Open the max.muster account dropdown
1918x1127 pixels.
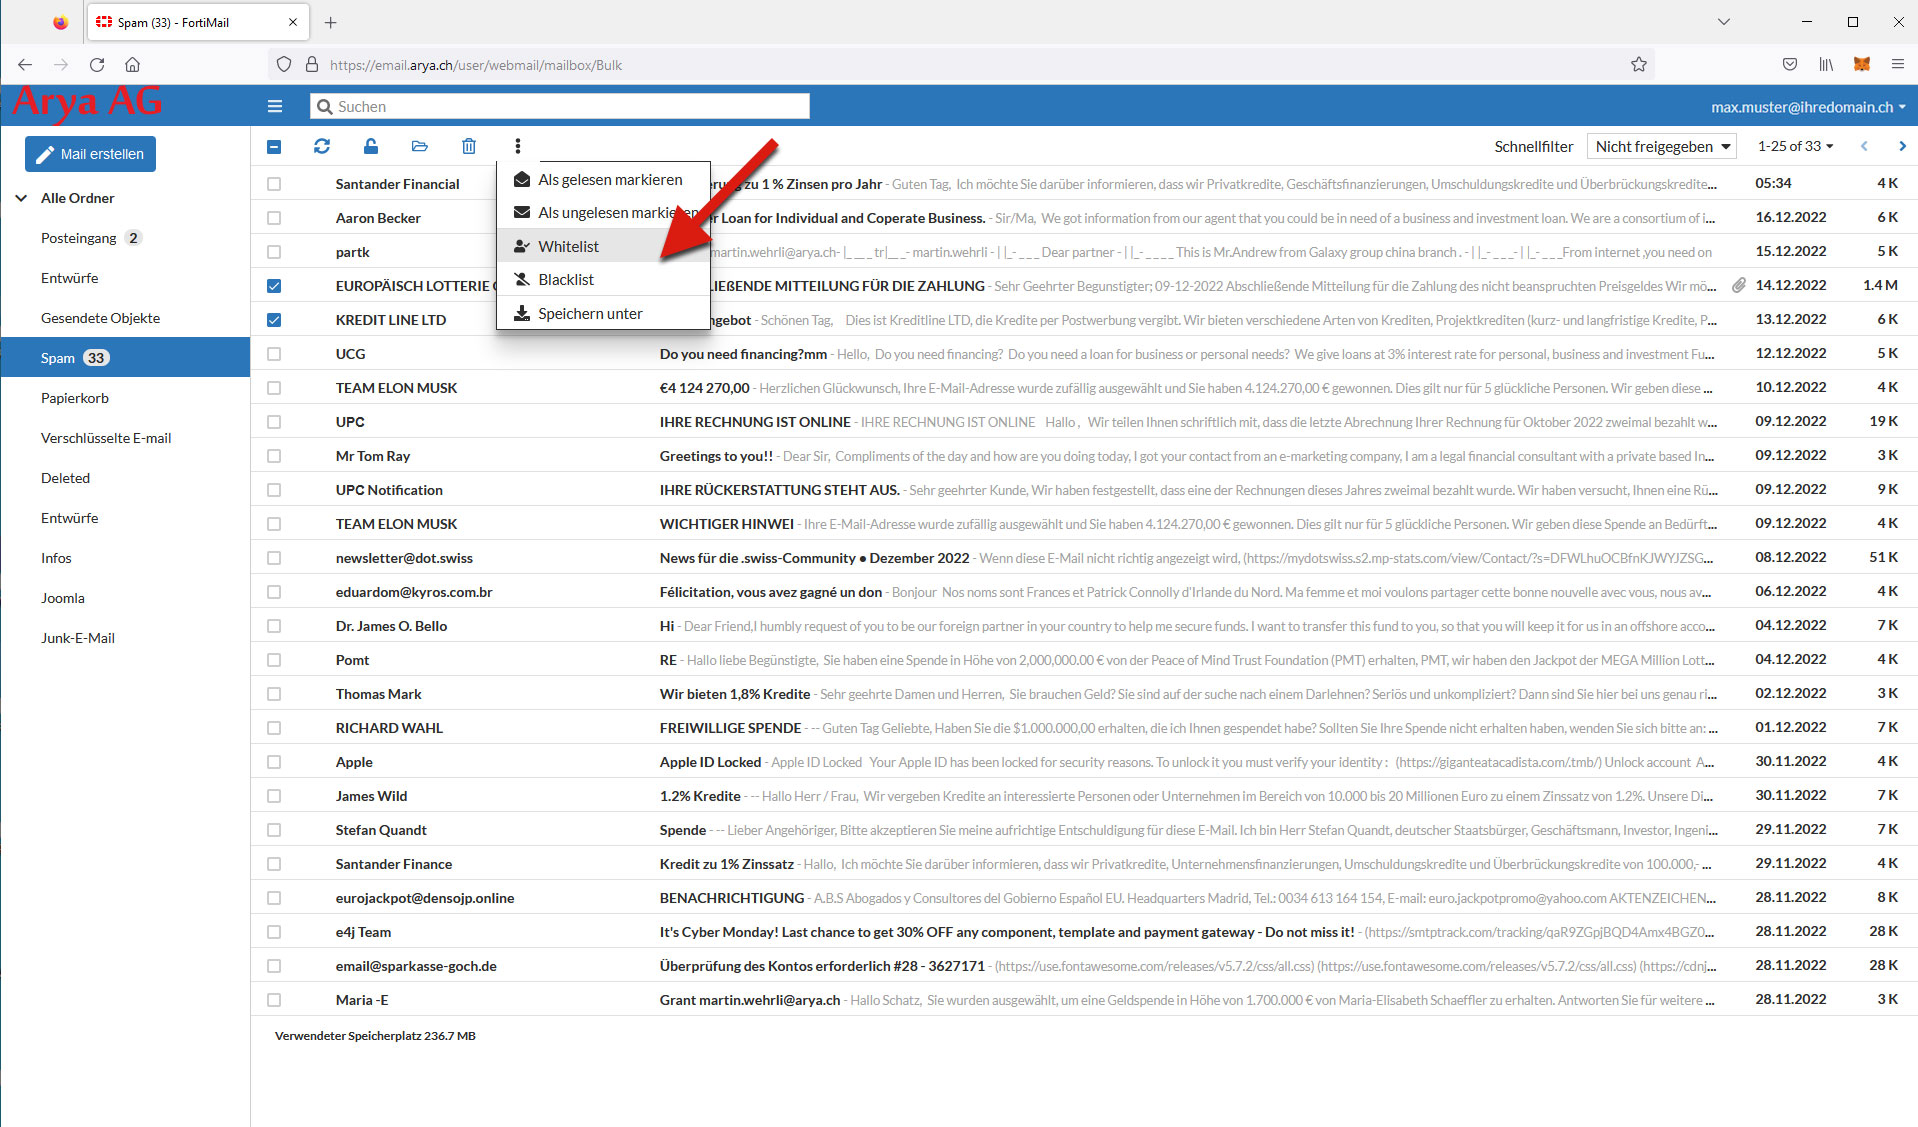(1808, 107)
